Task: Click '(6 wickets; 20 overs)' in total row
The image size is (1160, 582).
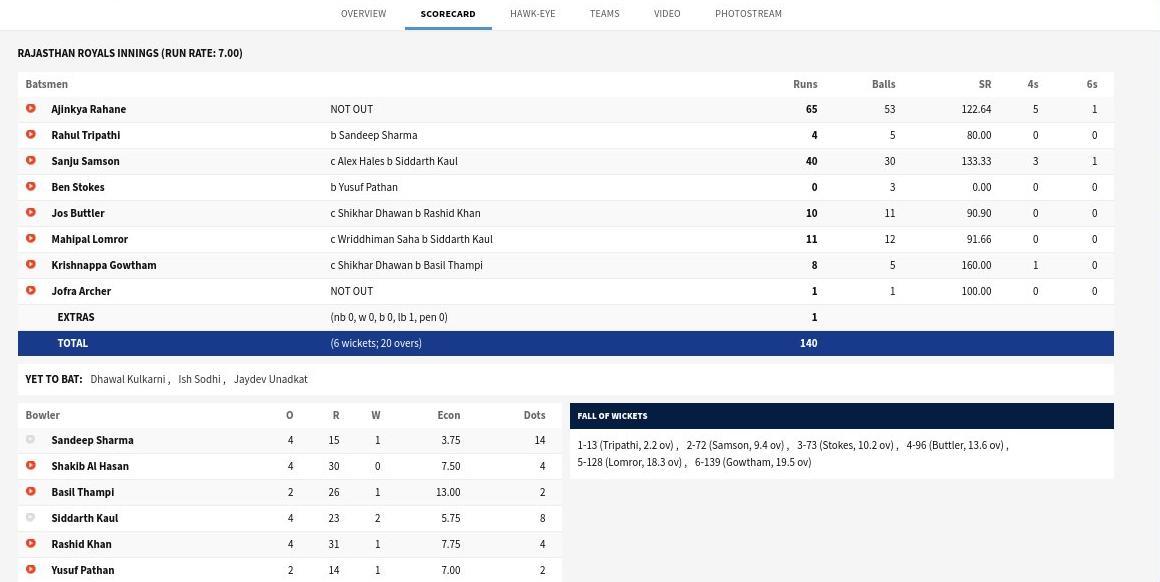Action: [x=376, y=343]
